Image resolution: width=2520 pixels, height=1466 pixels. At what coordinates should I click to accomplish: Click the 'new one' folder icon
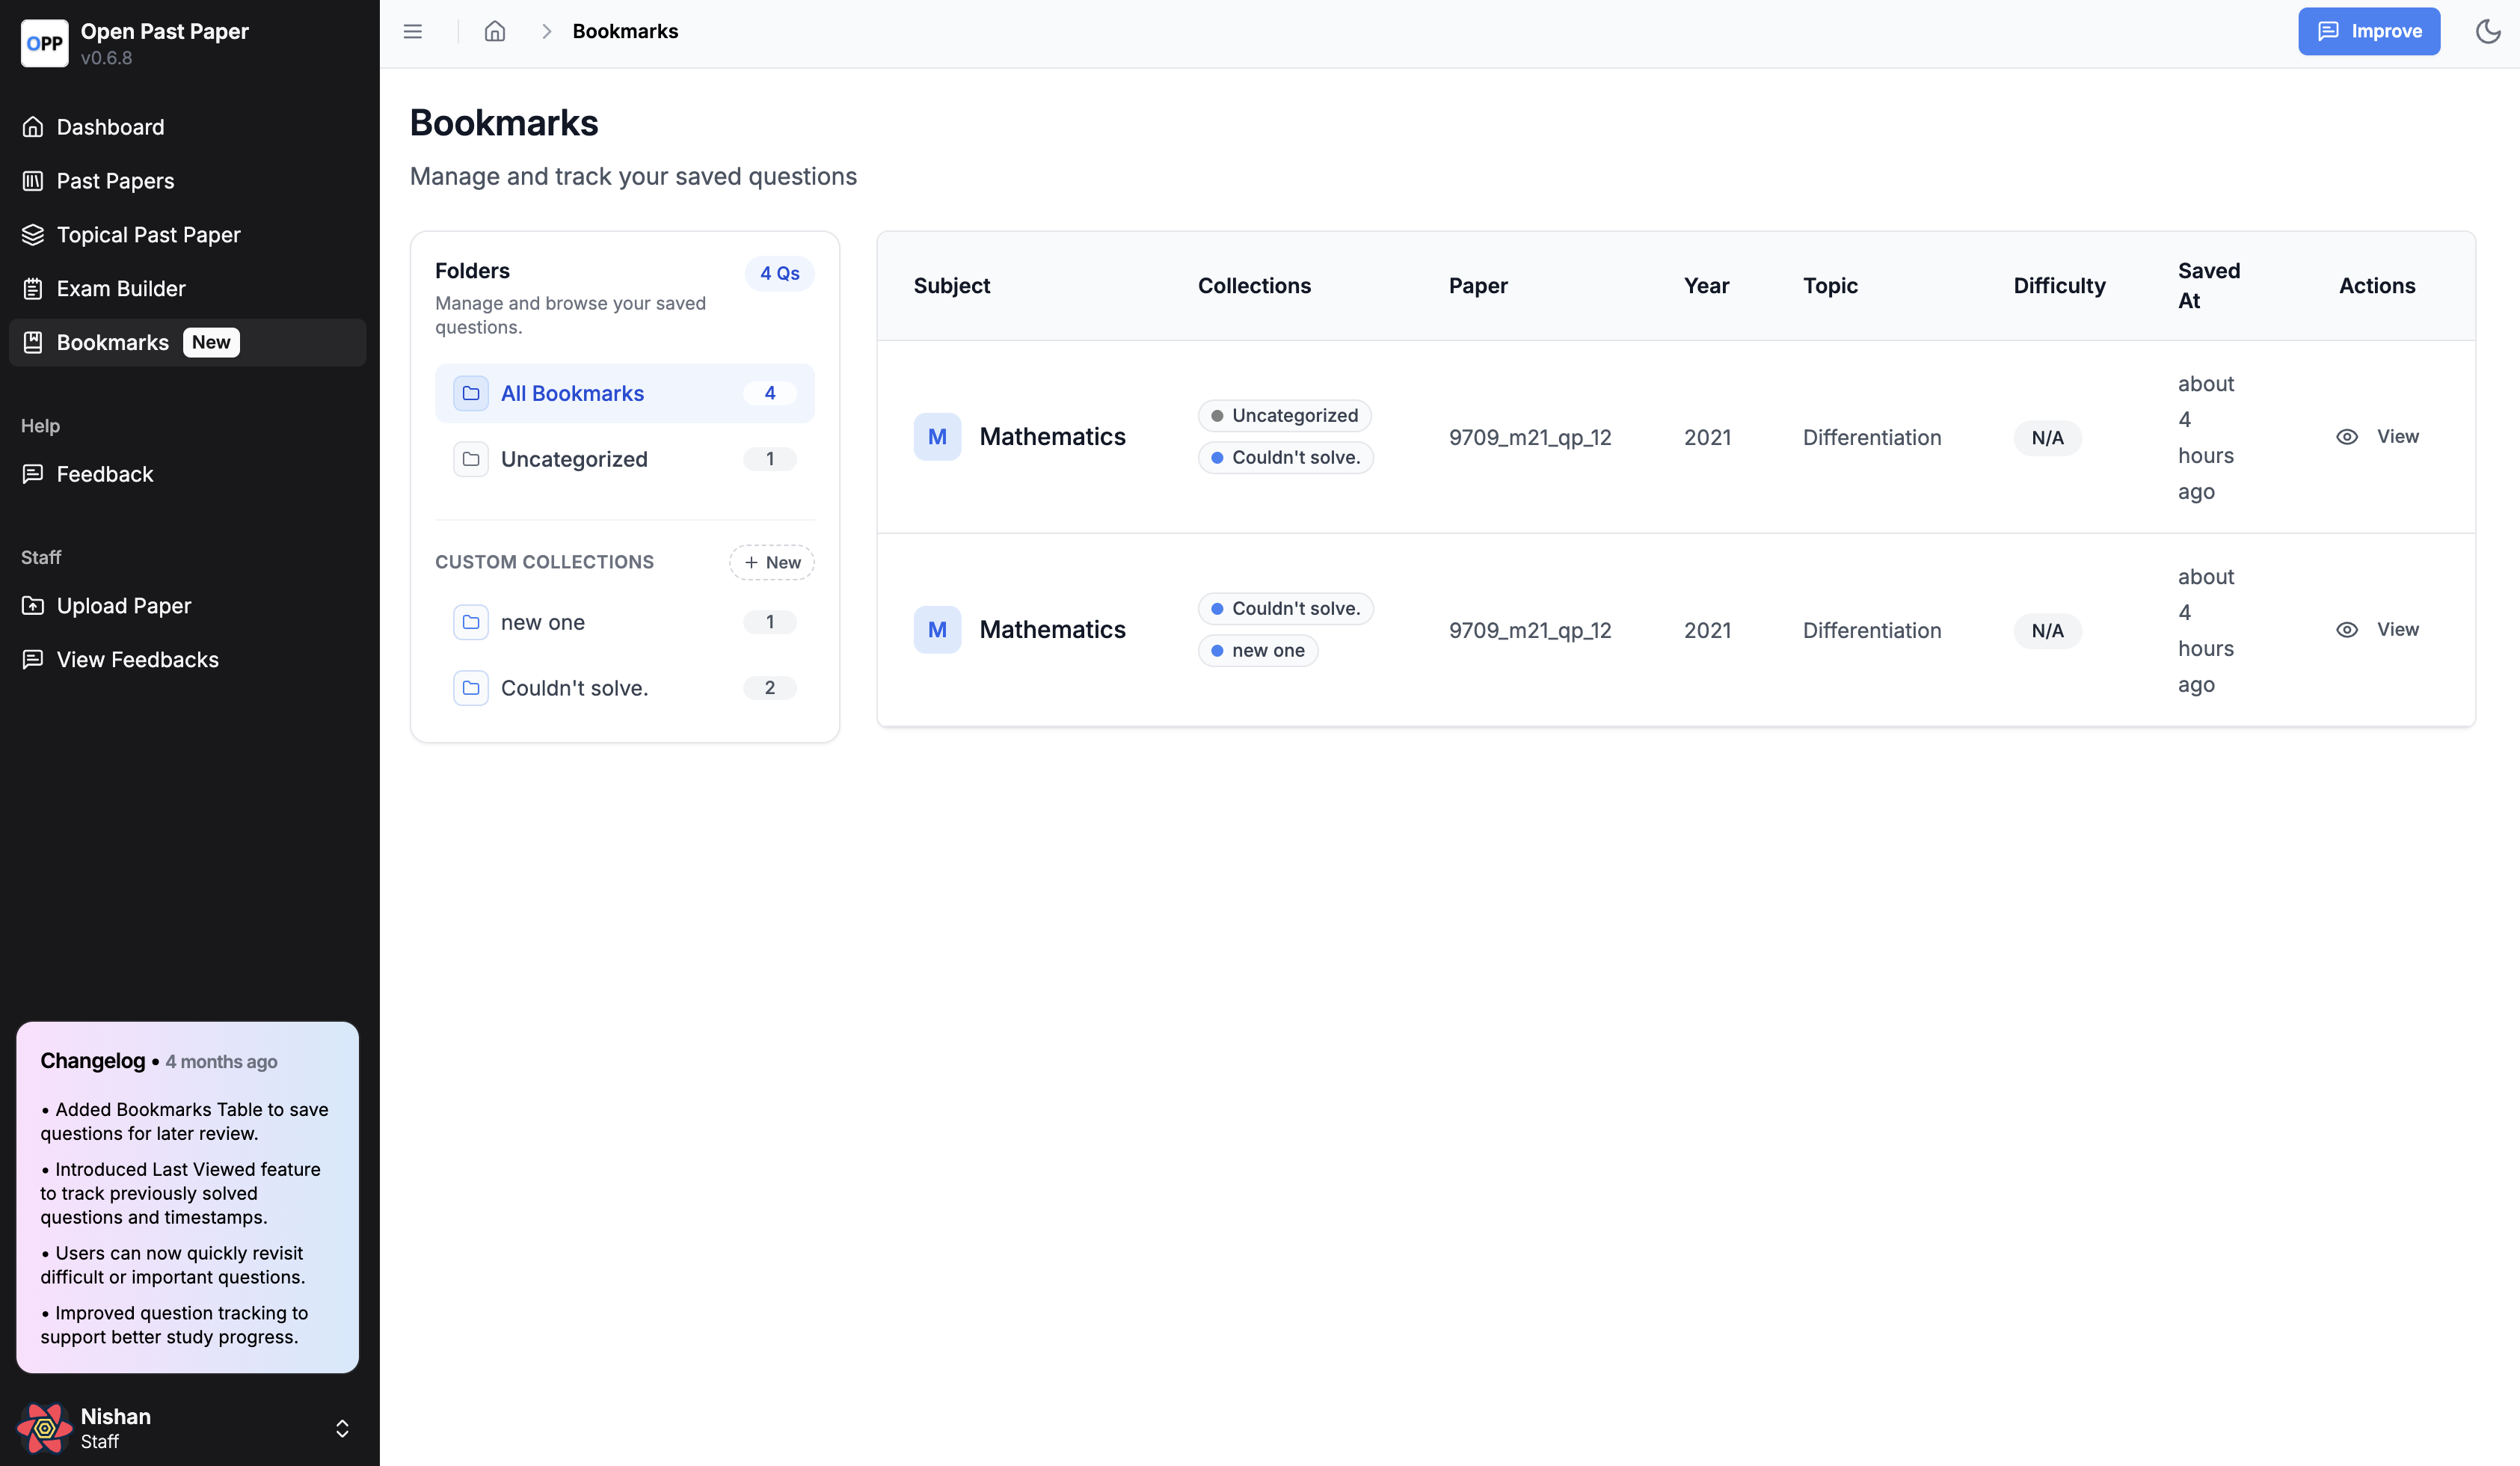pyautogui.click(x=471, y=622)
